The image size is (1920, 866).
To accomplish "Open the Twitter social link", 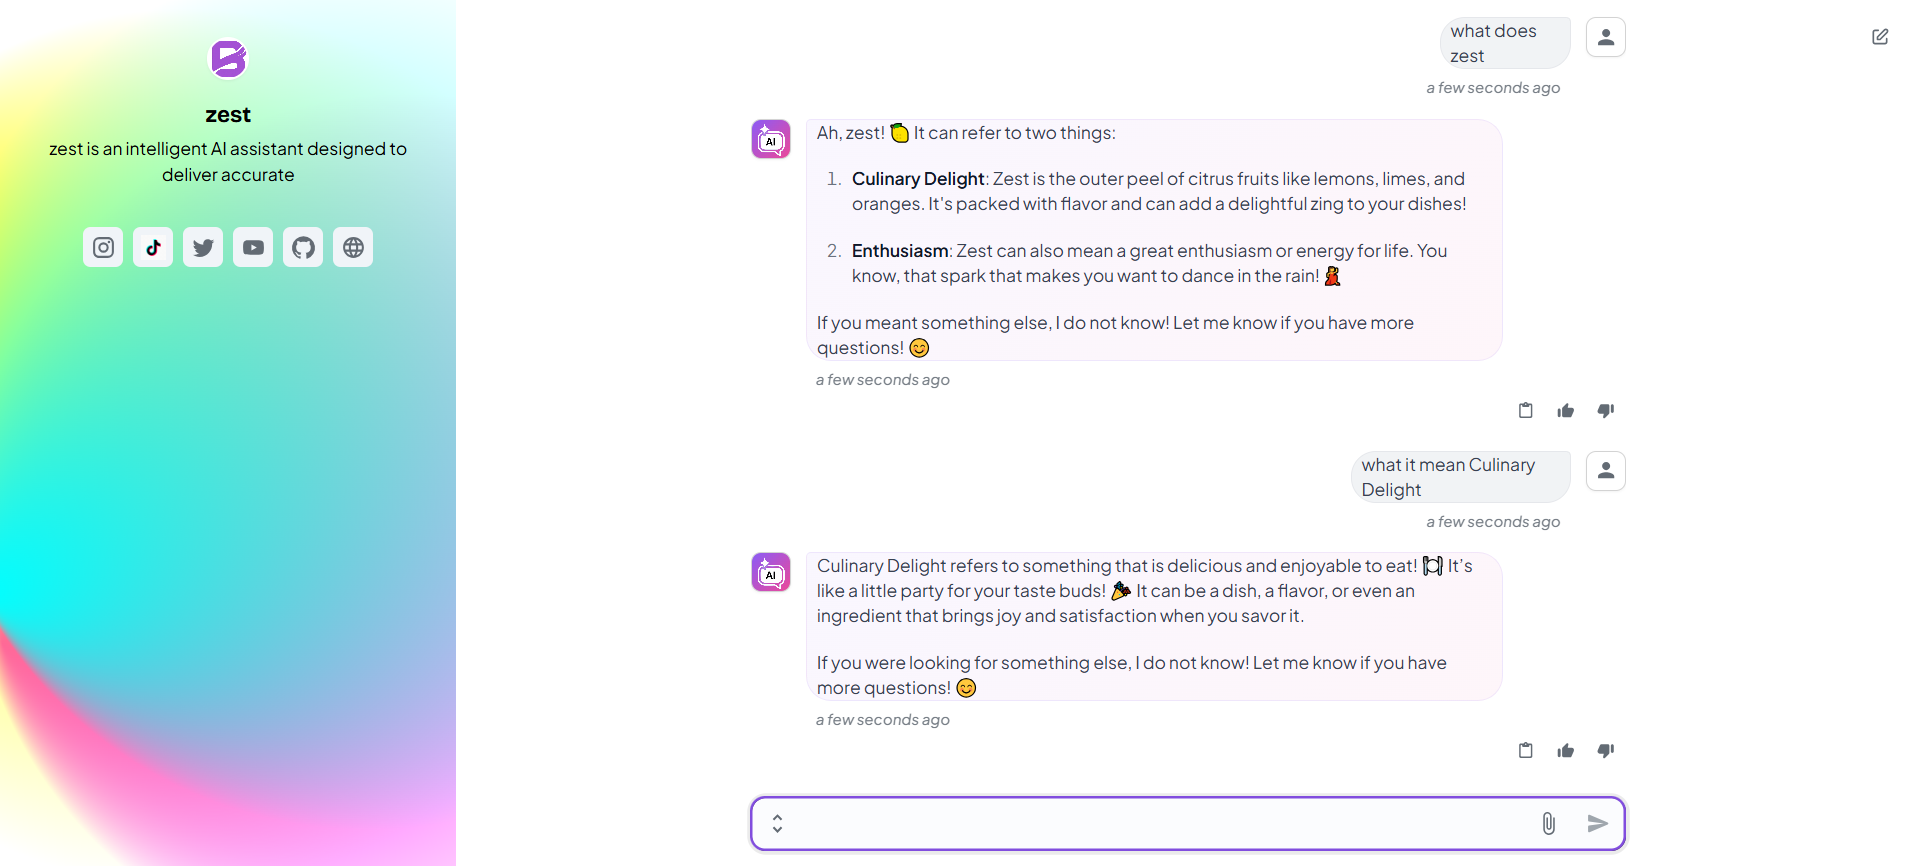I will click(203, 247).
